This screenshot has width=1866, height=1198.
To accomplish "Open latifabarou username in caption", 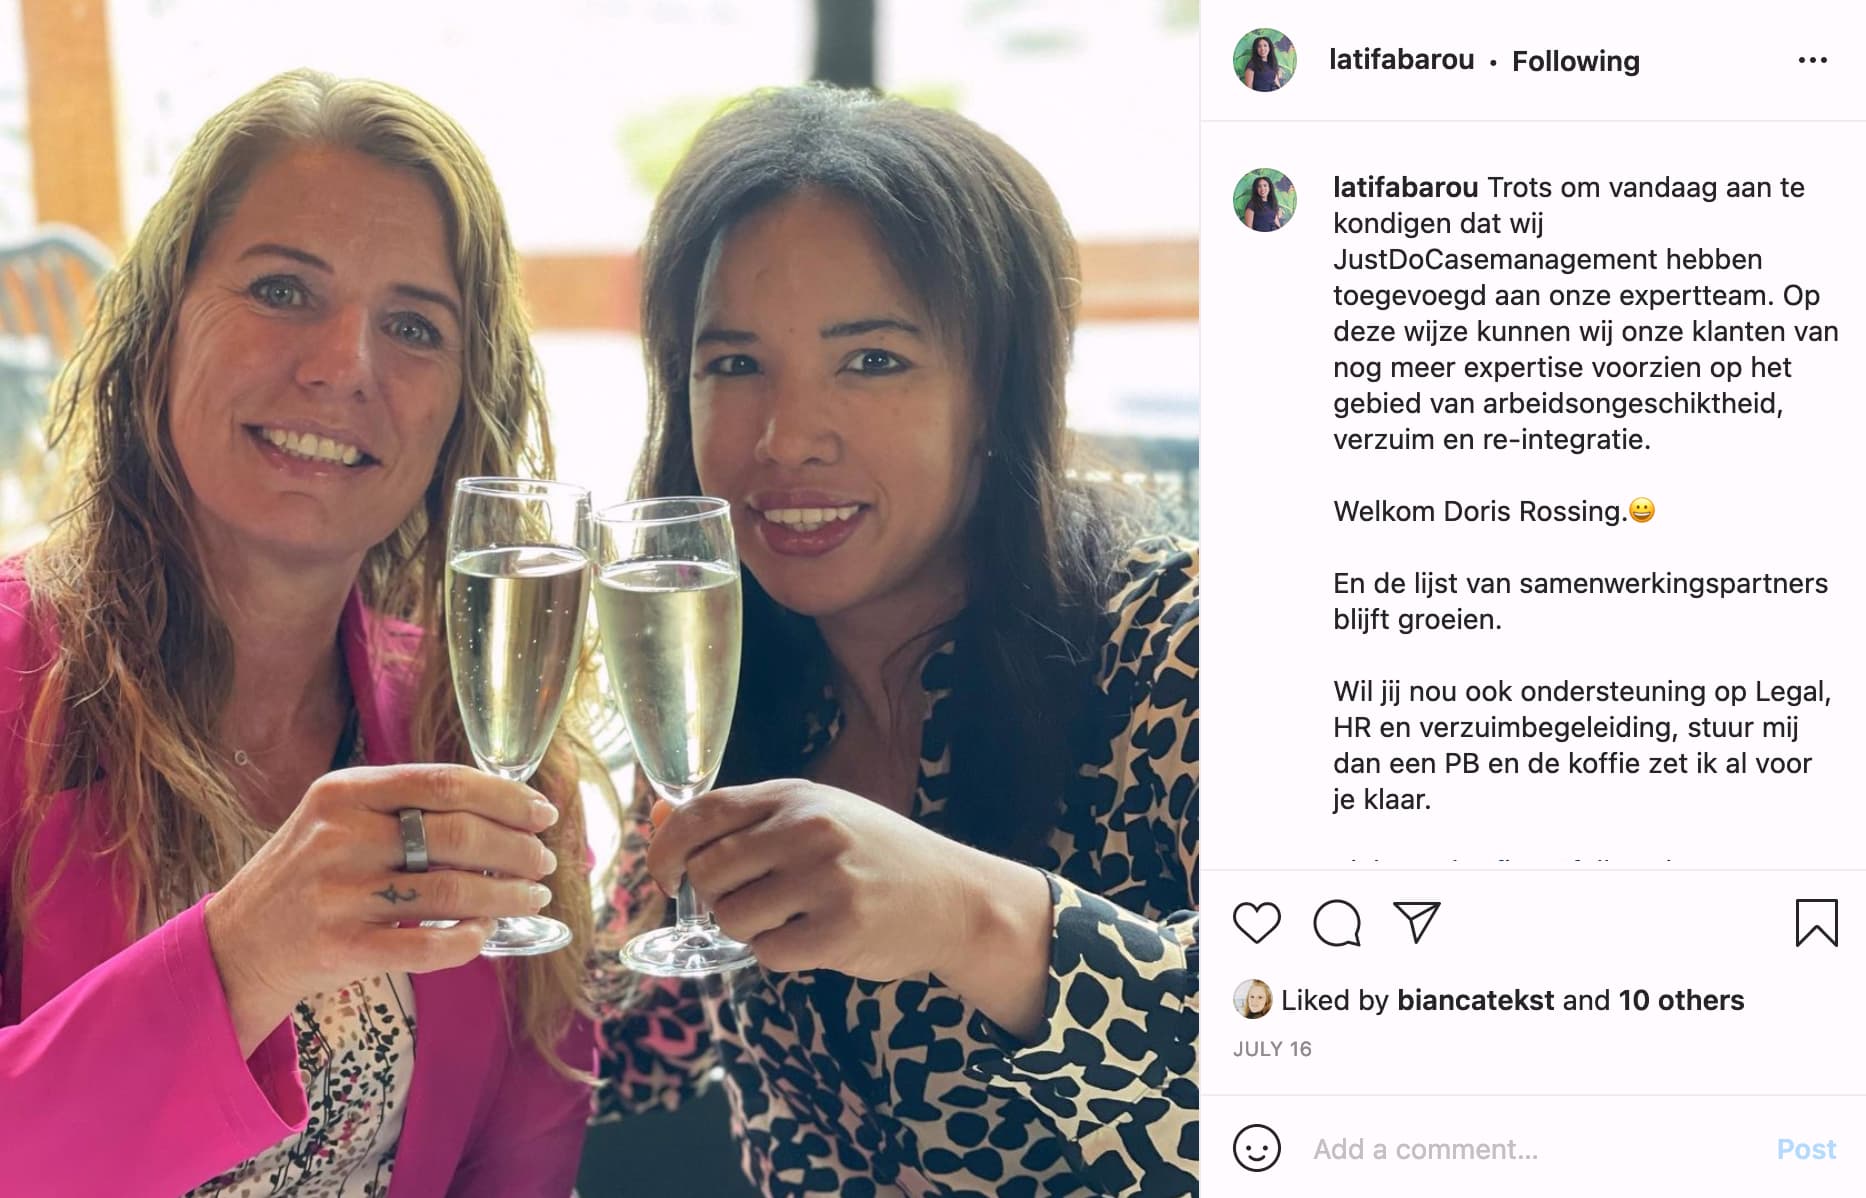I will [1405, 187].
